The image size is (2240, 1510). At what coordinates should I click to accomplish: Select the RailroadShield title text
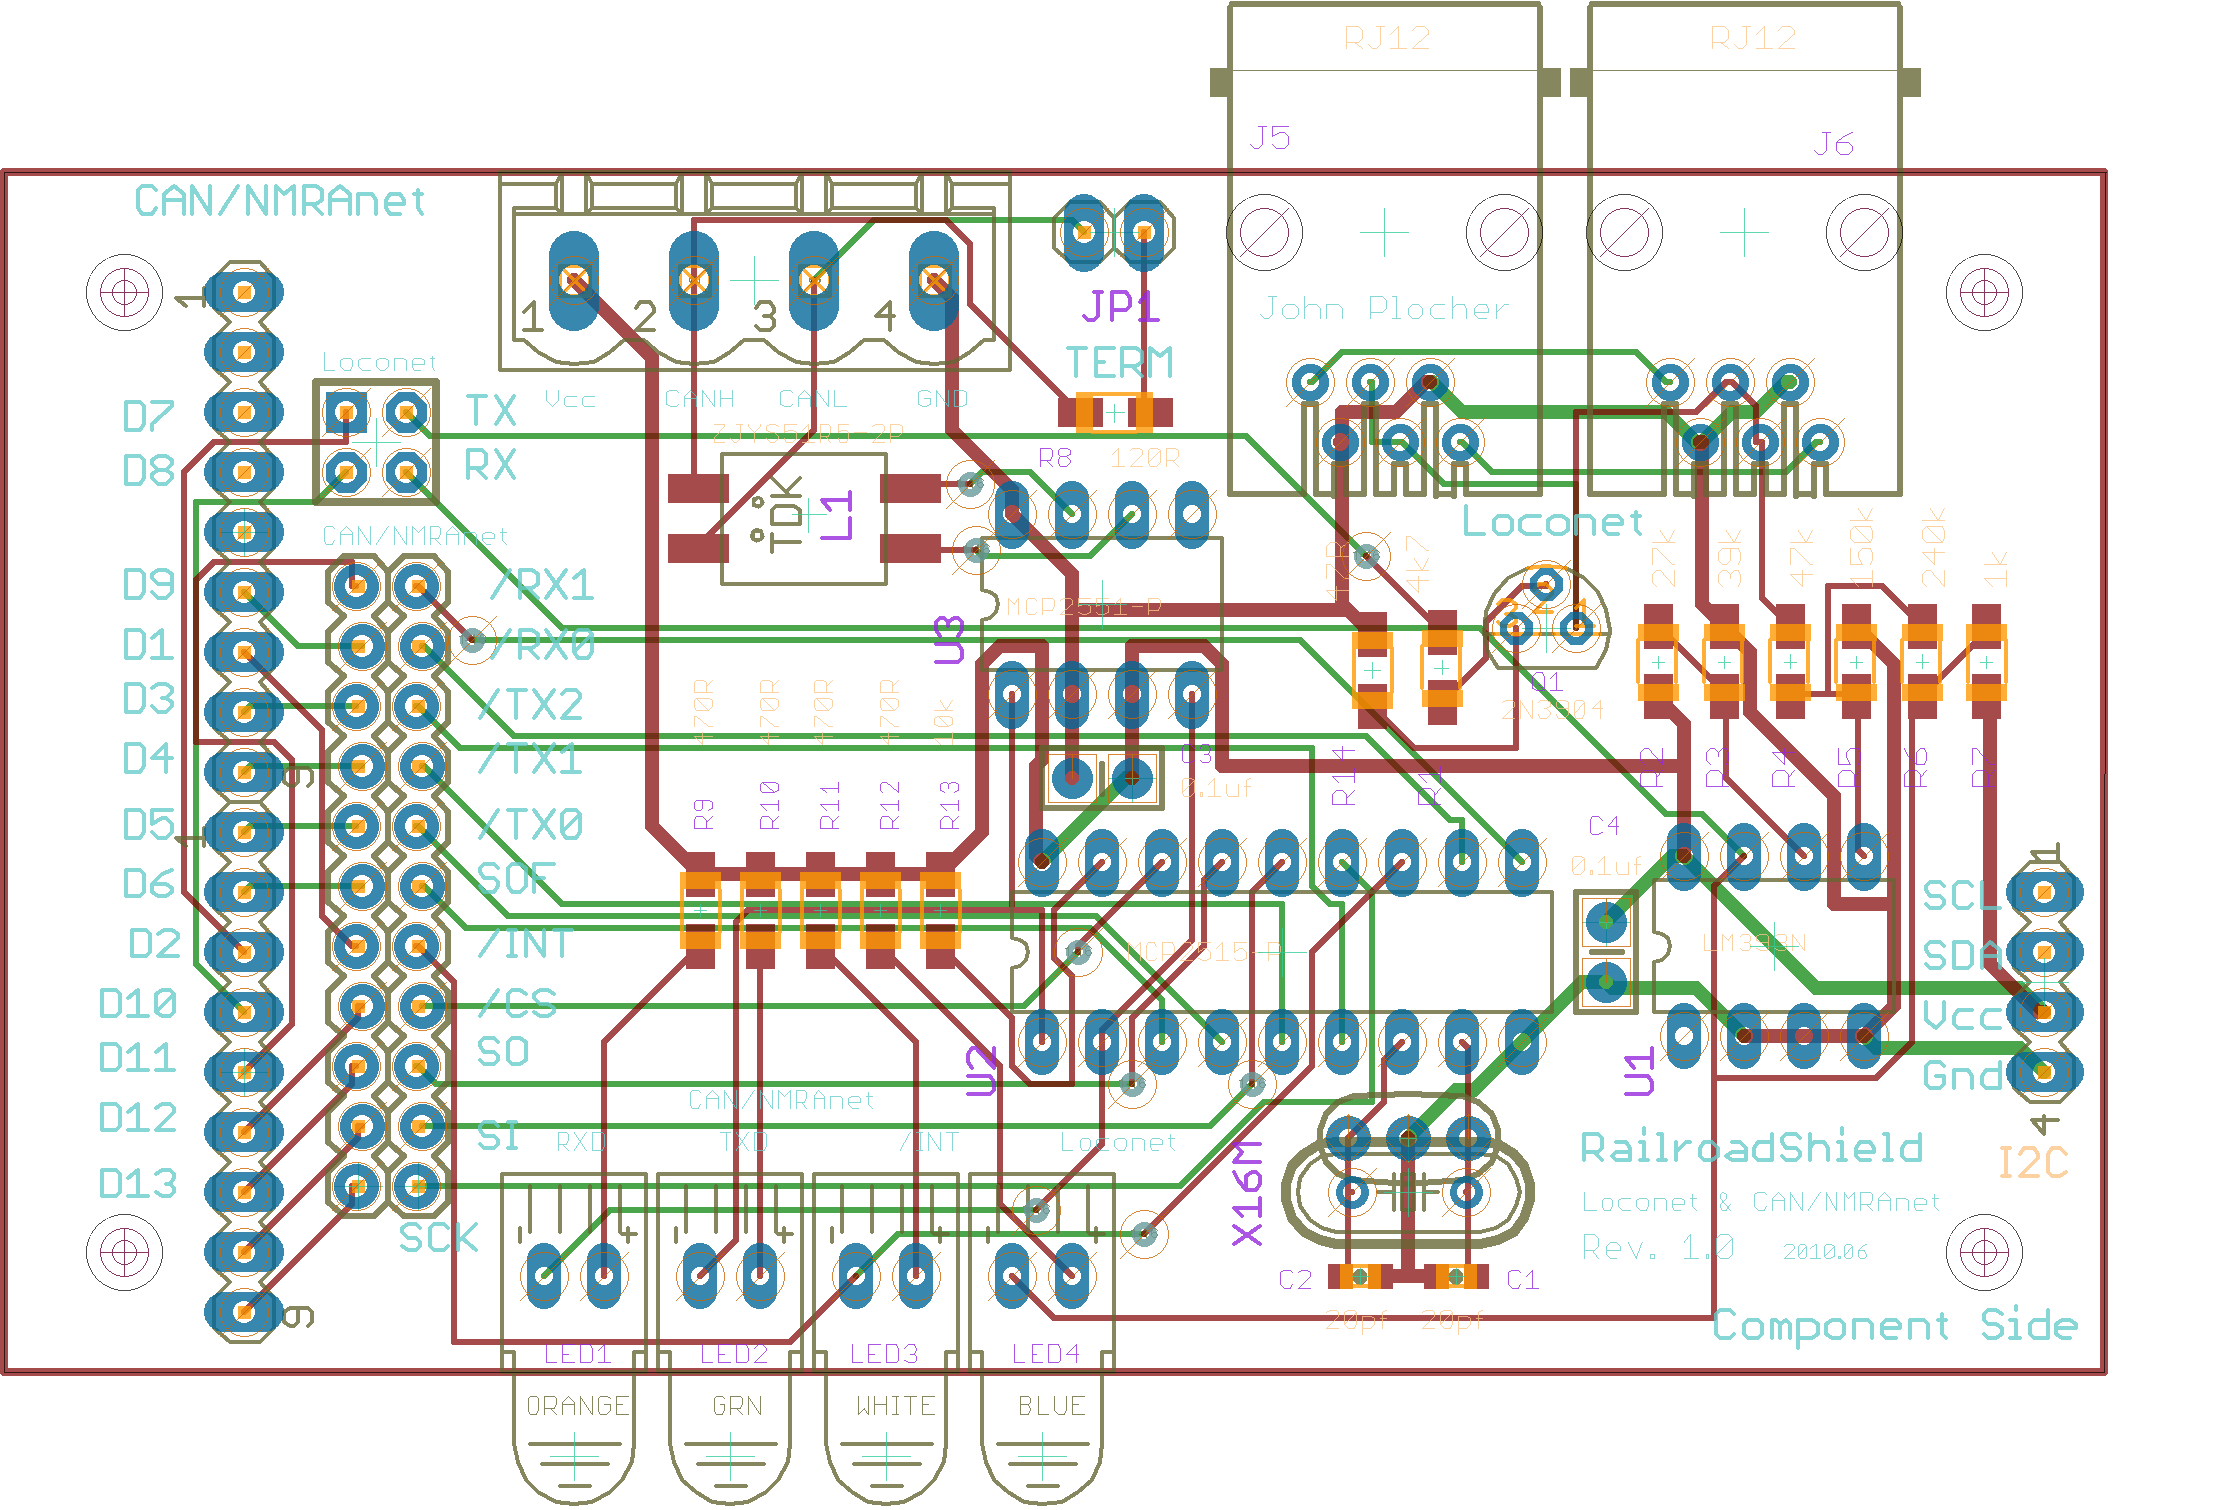(x=1751, y=1148)
